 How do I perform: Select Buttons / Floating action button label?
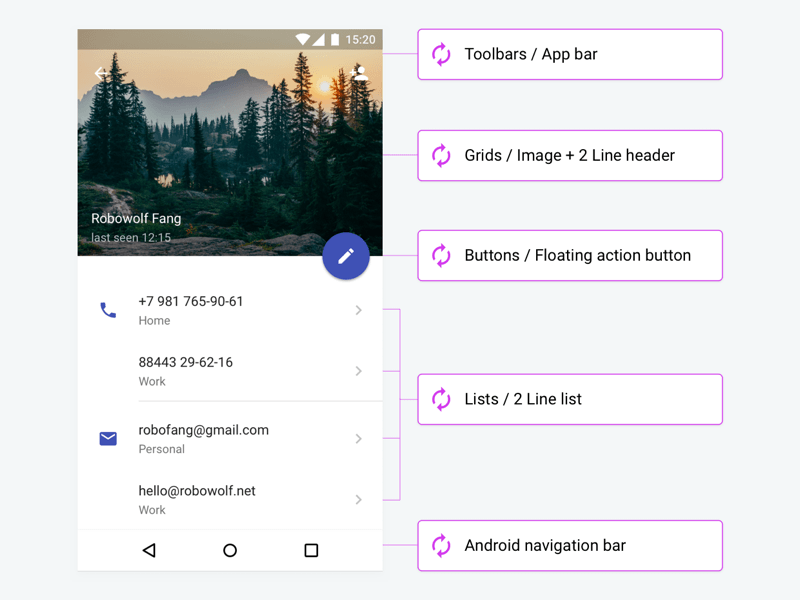[x=578, y=255]
